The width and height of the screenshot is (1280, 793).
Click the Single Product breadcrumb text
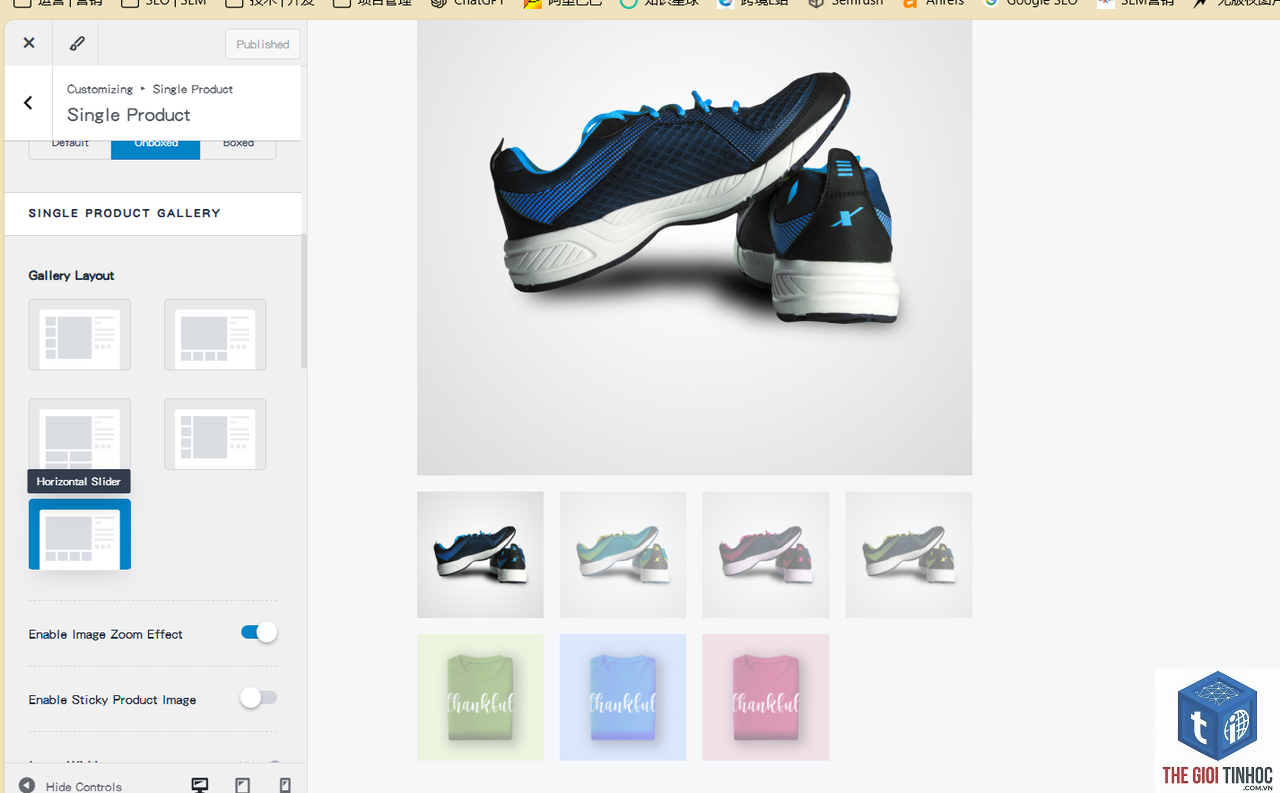point(193,89)
